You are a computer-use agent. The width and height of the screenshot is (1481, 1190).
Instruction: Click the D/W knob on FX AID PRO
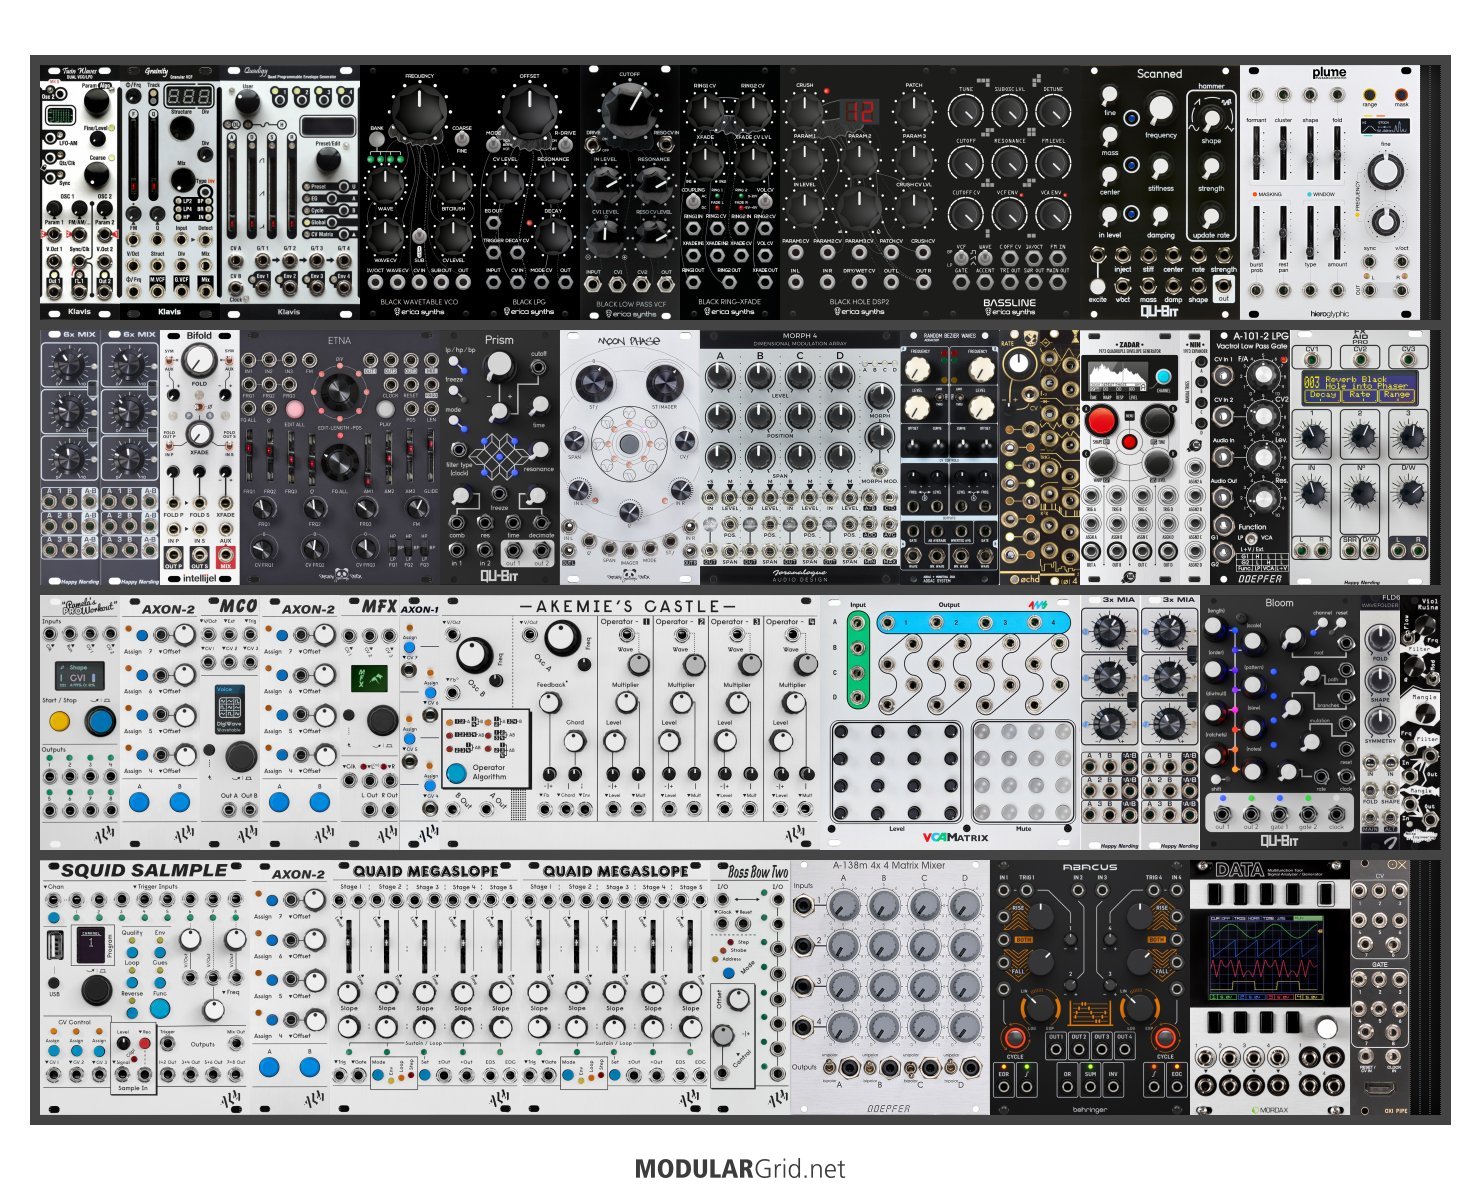click(1409, 490)
